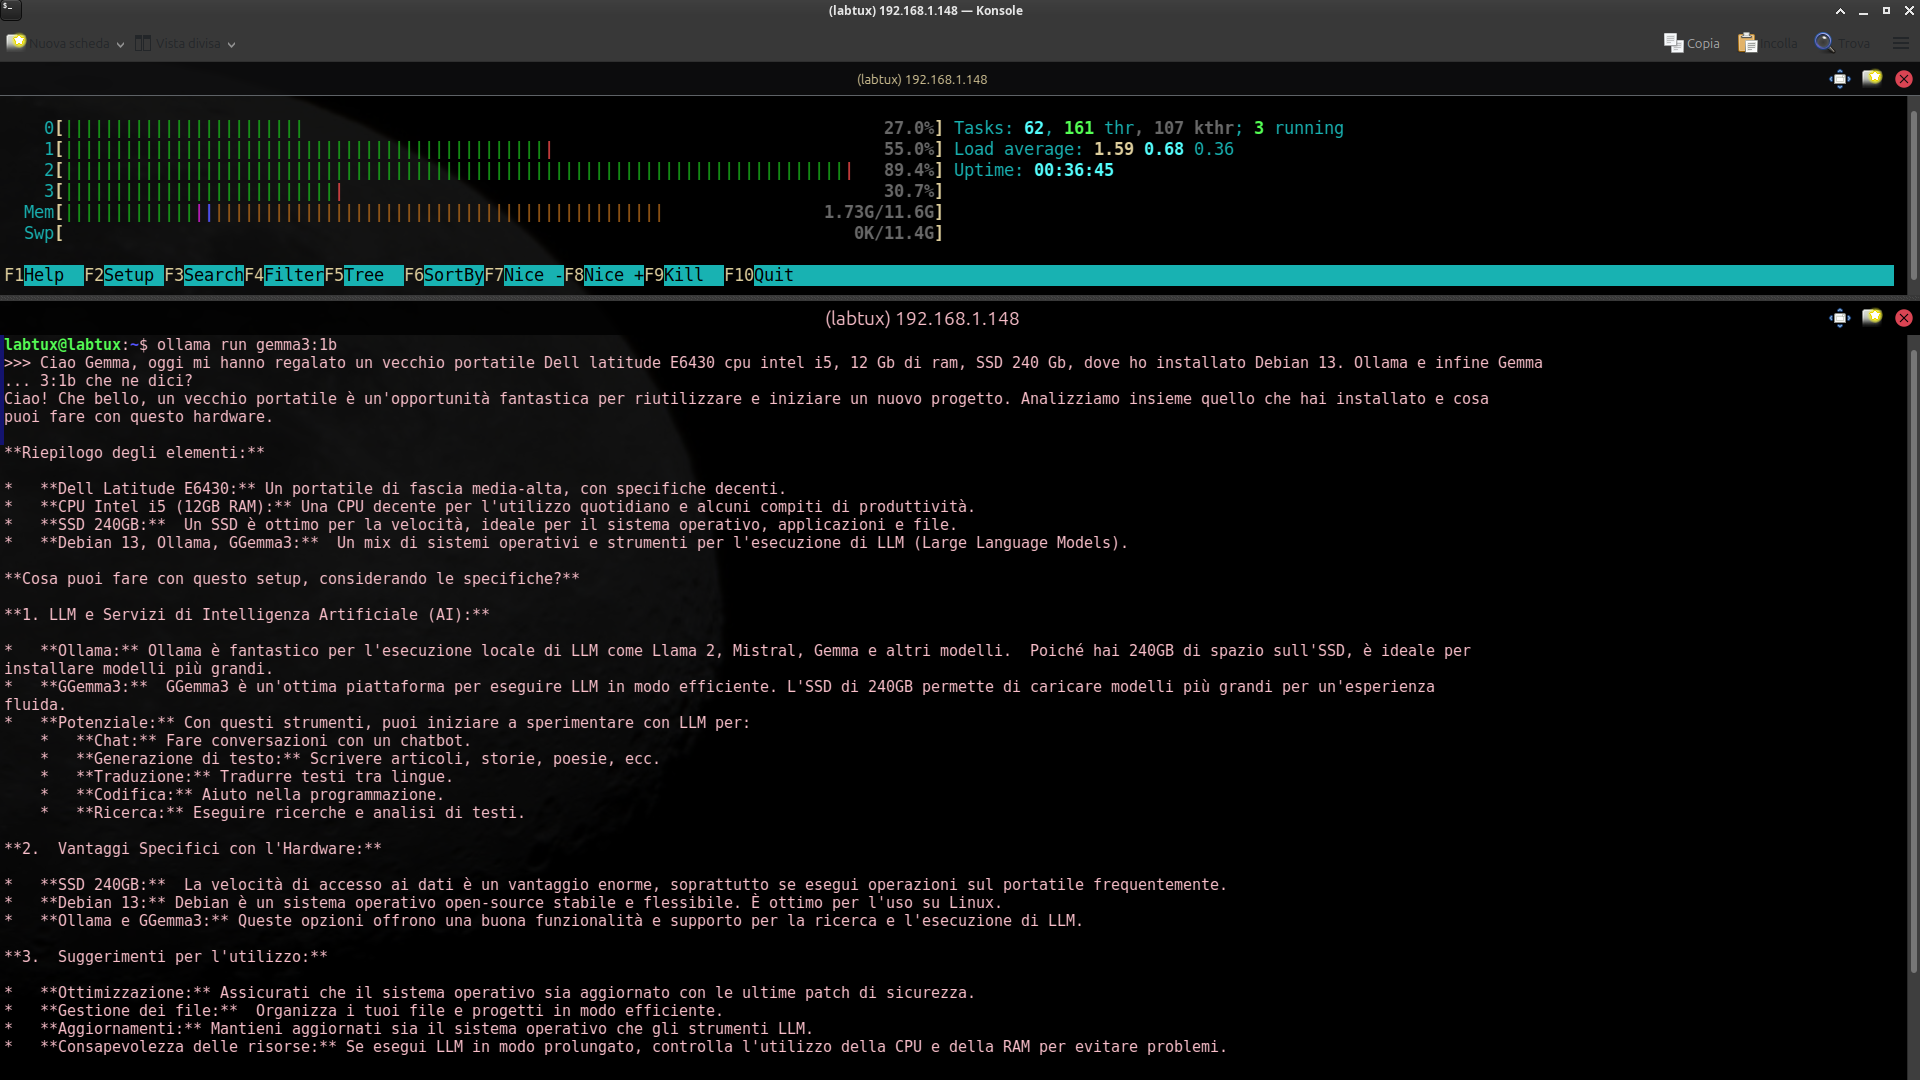
Task: Expand the Vista divisa dropdown arrow
Action: [231, 44]
